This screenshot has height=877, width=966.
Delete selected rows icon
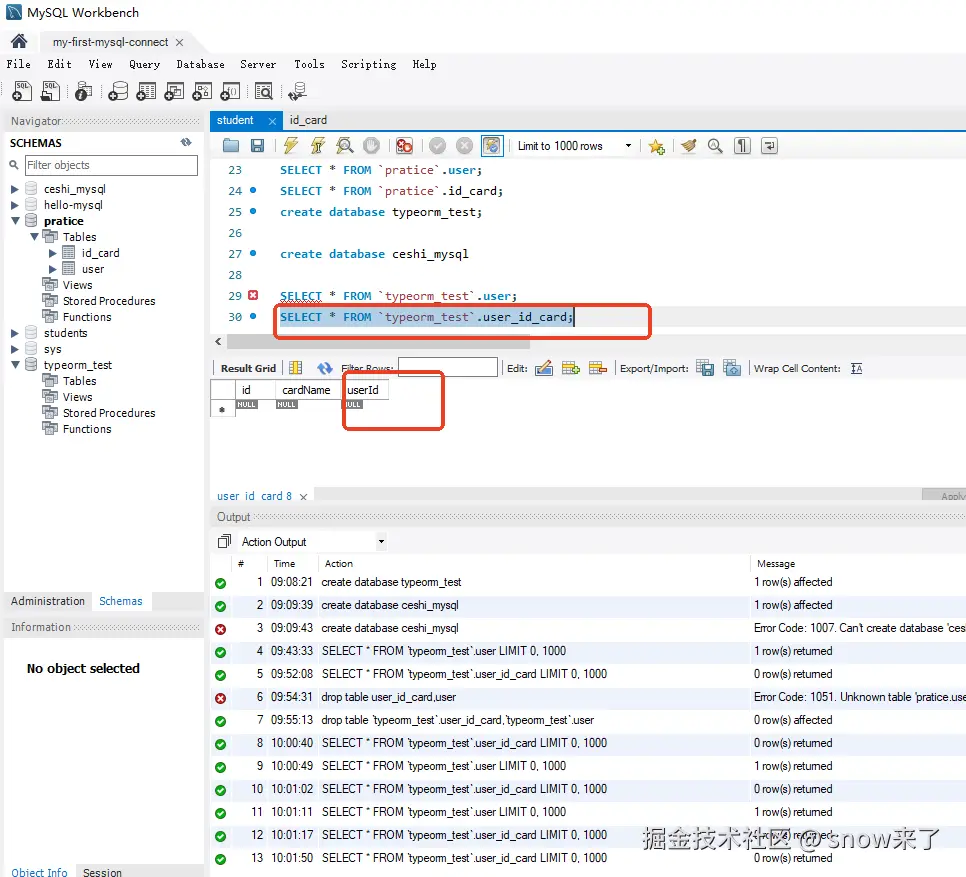click(x=598, y=368)
